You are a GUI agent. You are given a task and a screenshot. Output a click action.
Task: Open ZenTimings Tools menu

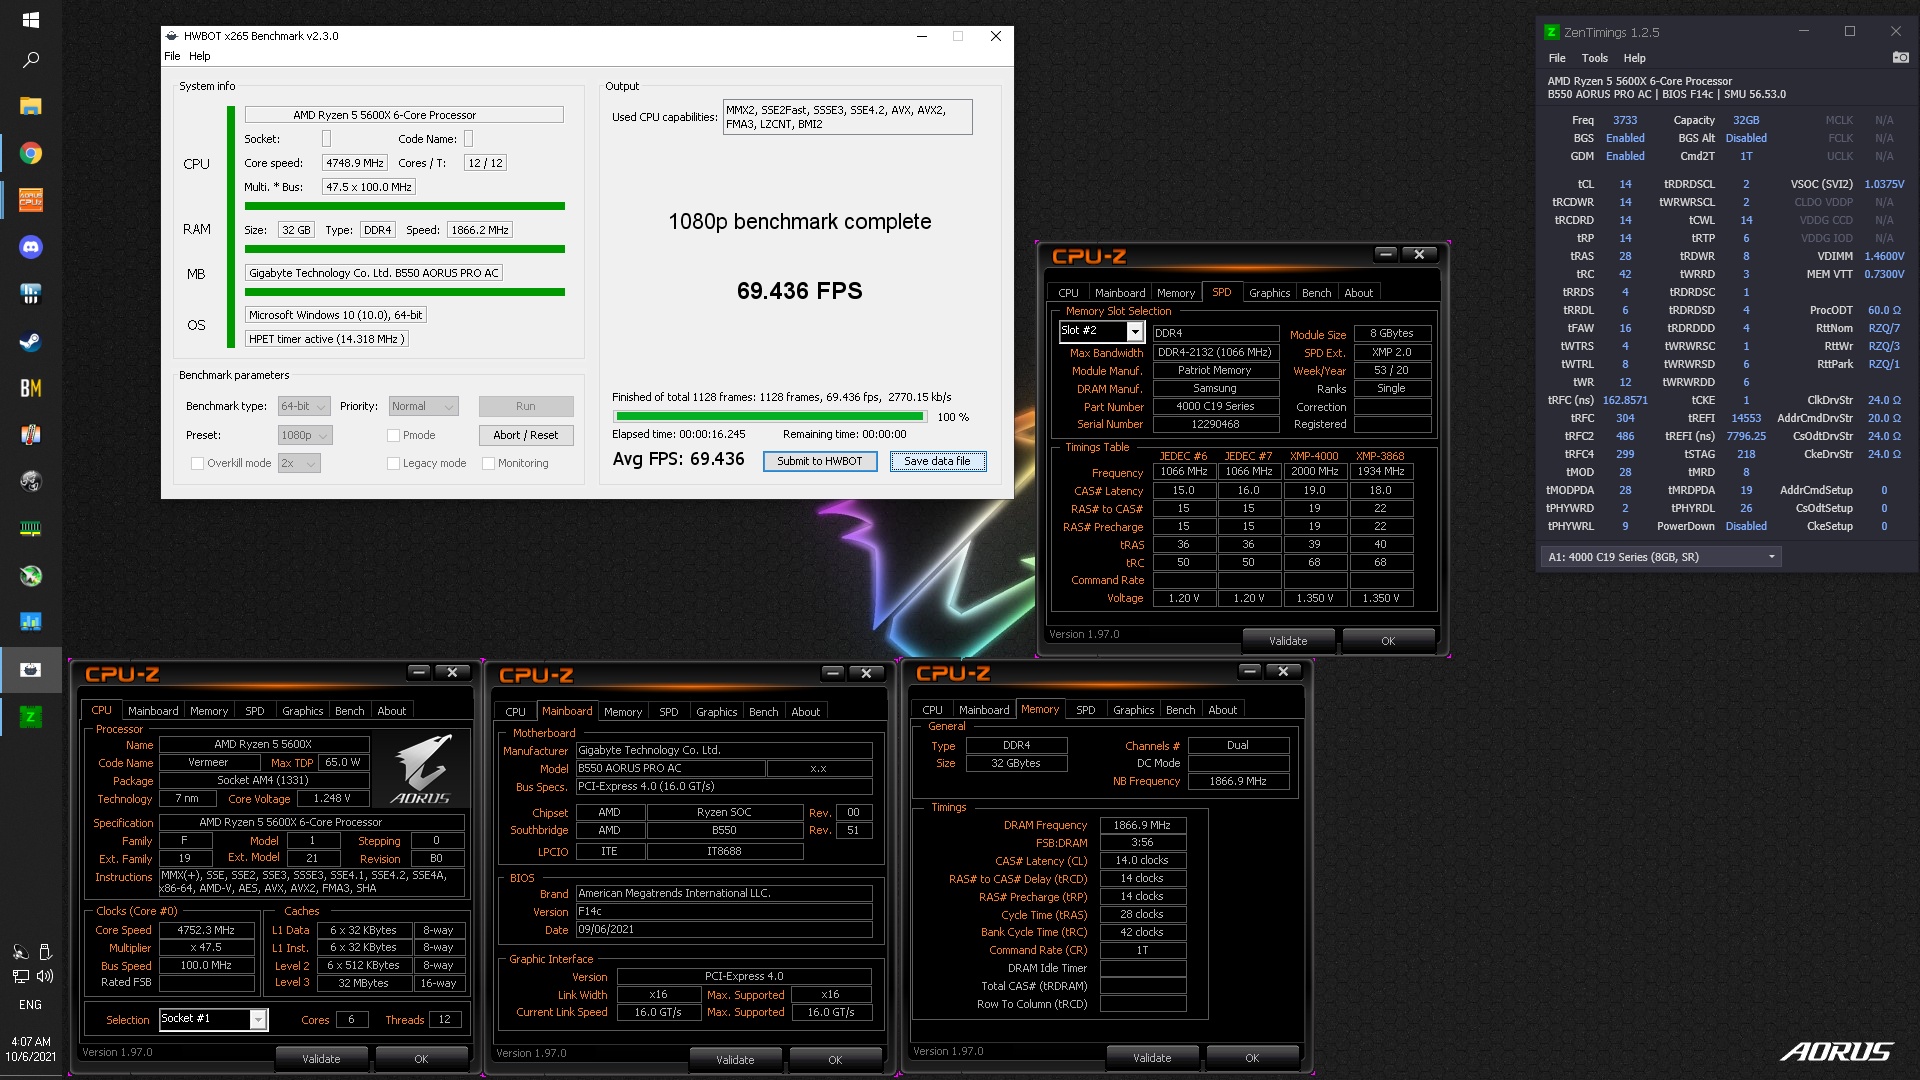coord(1595,58)
